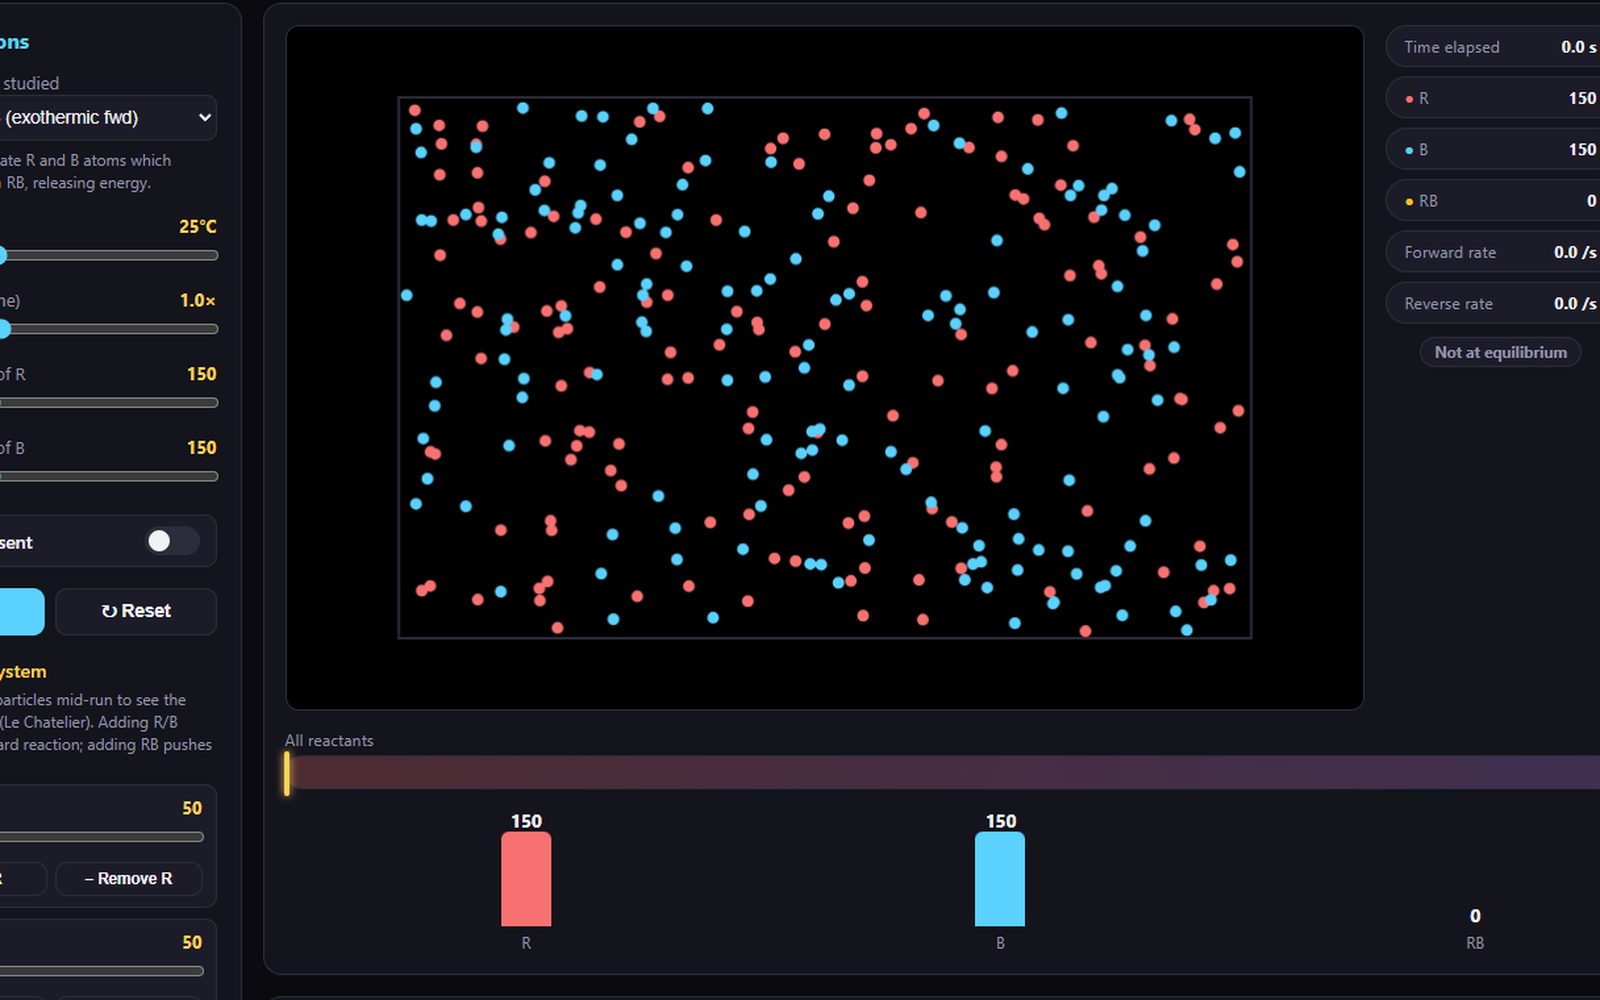Toggle the catalyst present switch
Viewport: 1600px width, 1000px height.
pos(172,541)
